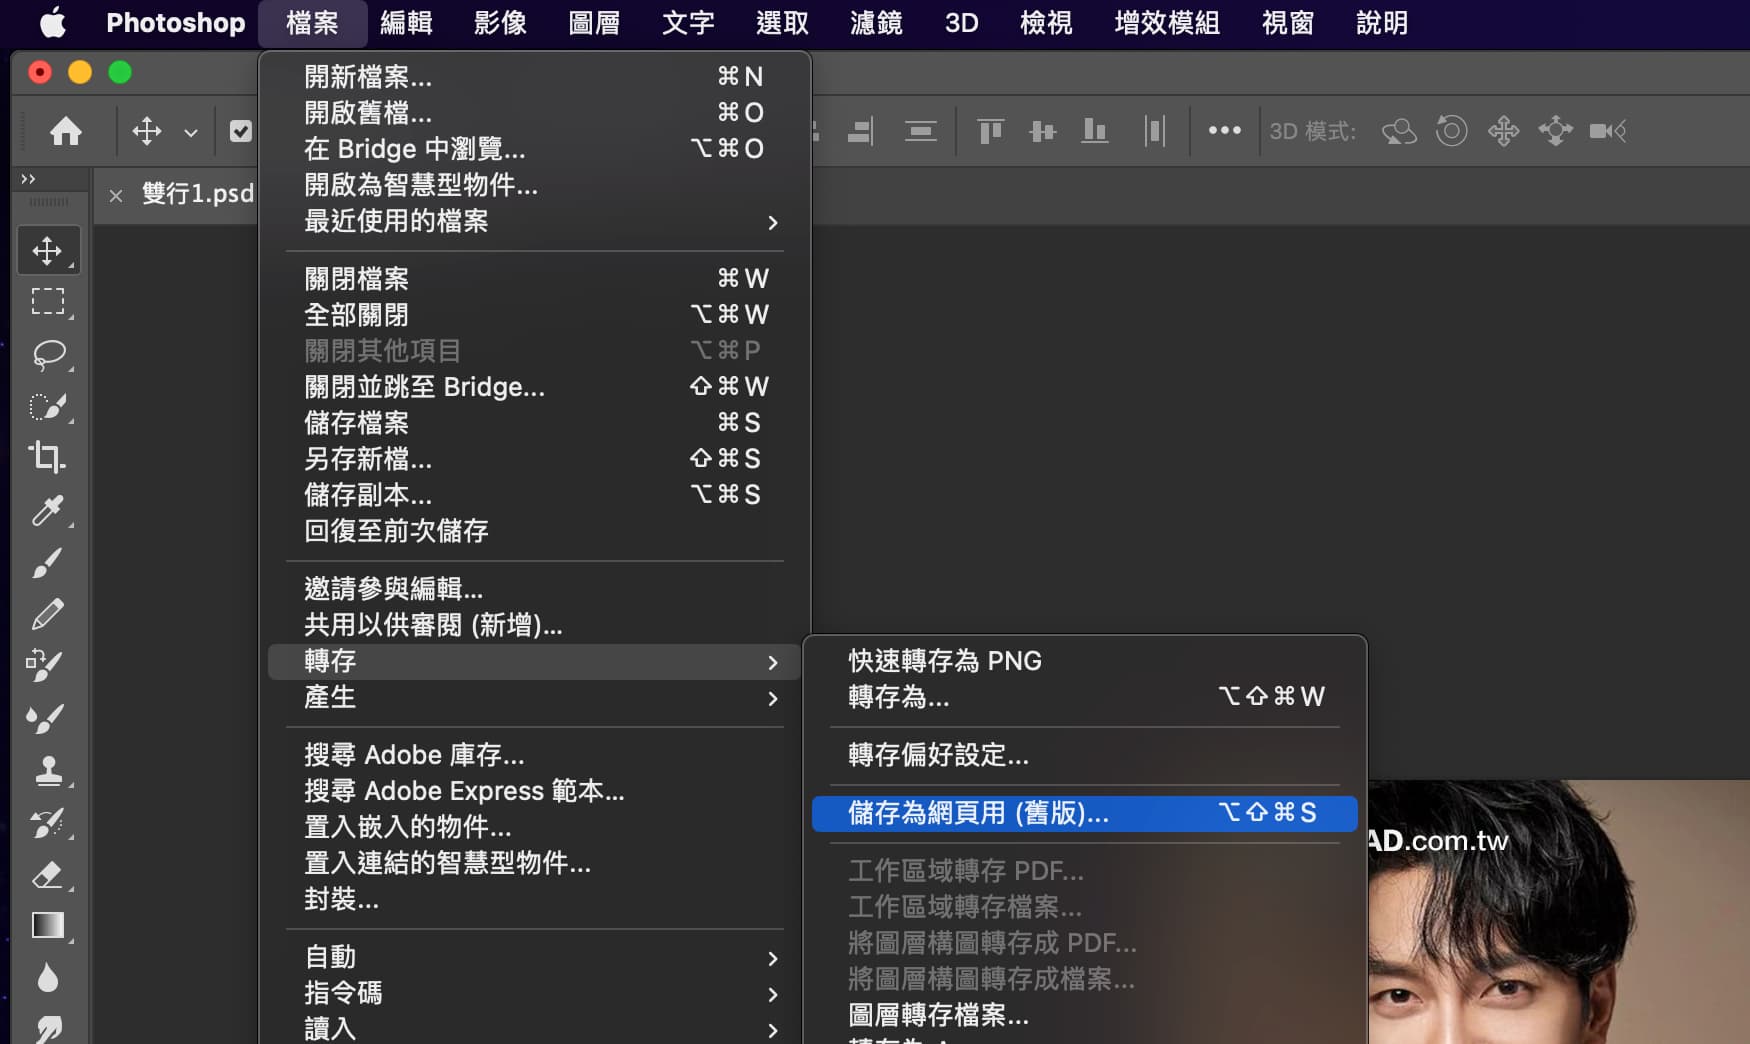
Task: Choose 回復至前次儲存 menu item
Action: [535, 531]
